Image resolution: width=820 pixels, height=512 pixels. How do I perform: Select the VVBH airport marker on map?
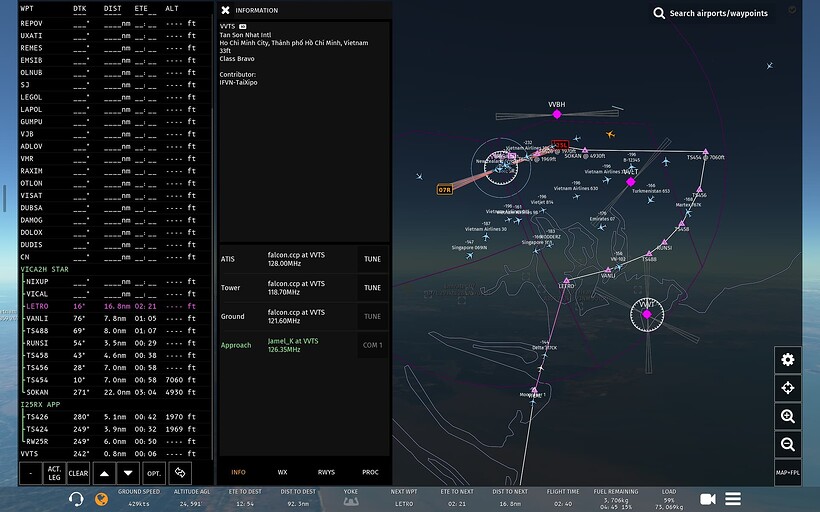(x=557, y=114)
